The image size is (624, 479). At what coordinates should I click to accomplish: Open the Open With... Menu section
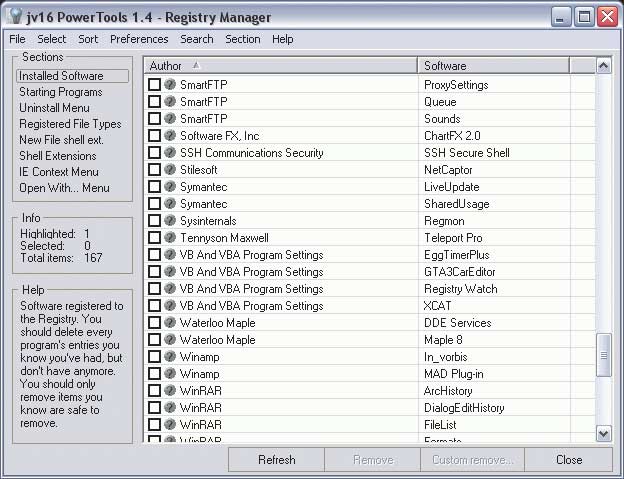[x=64, y=188]
